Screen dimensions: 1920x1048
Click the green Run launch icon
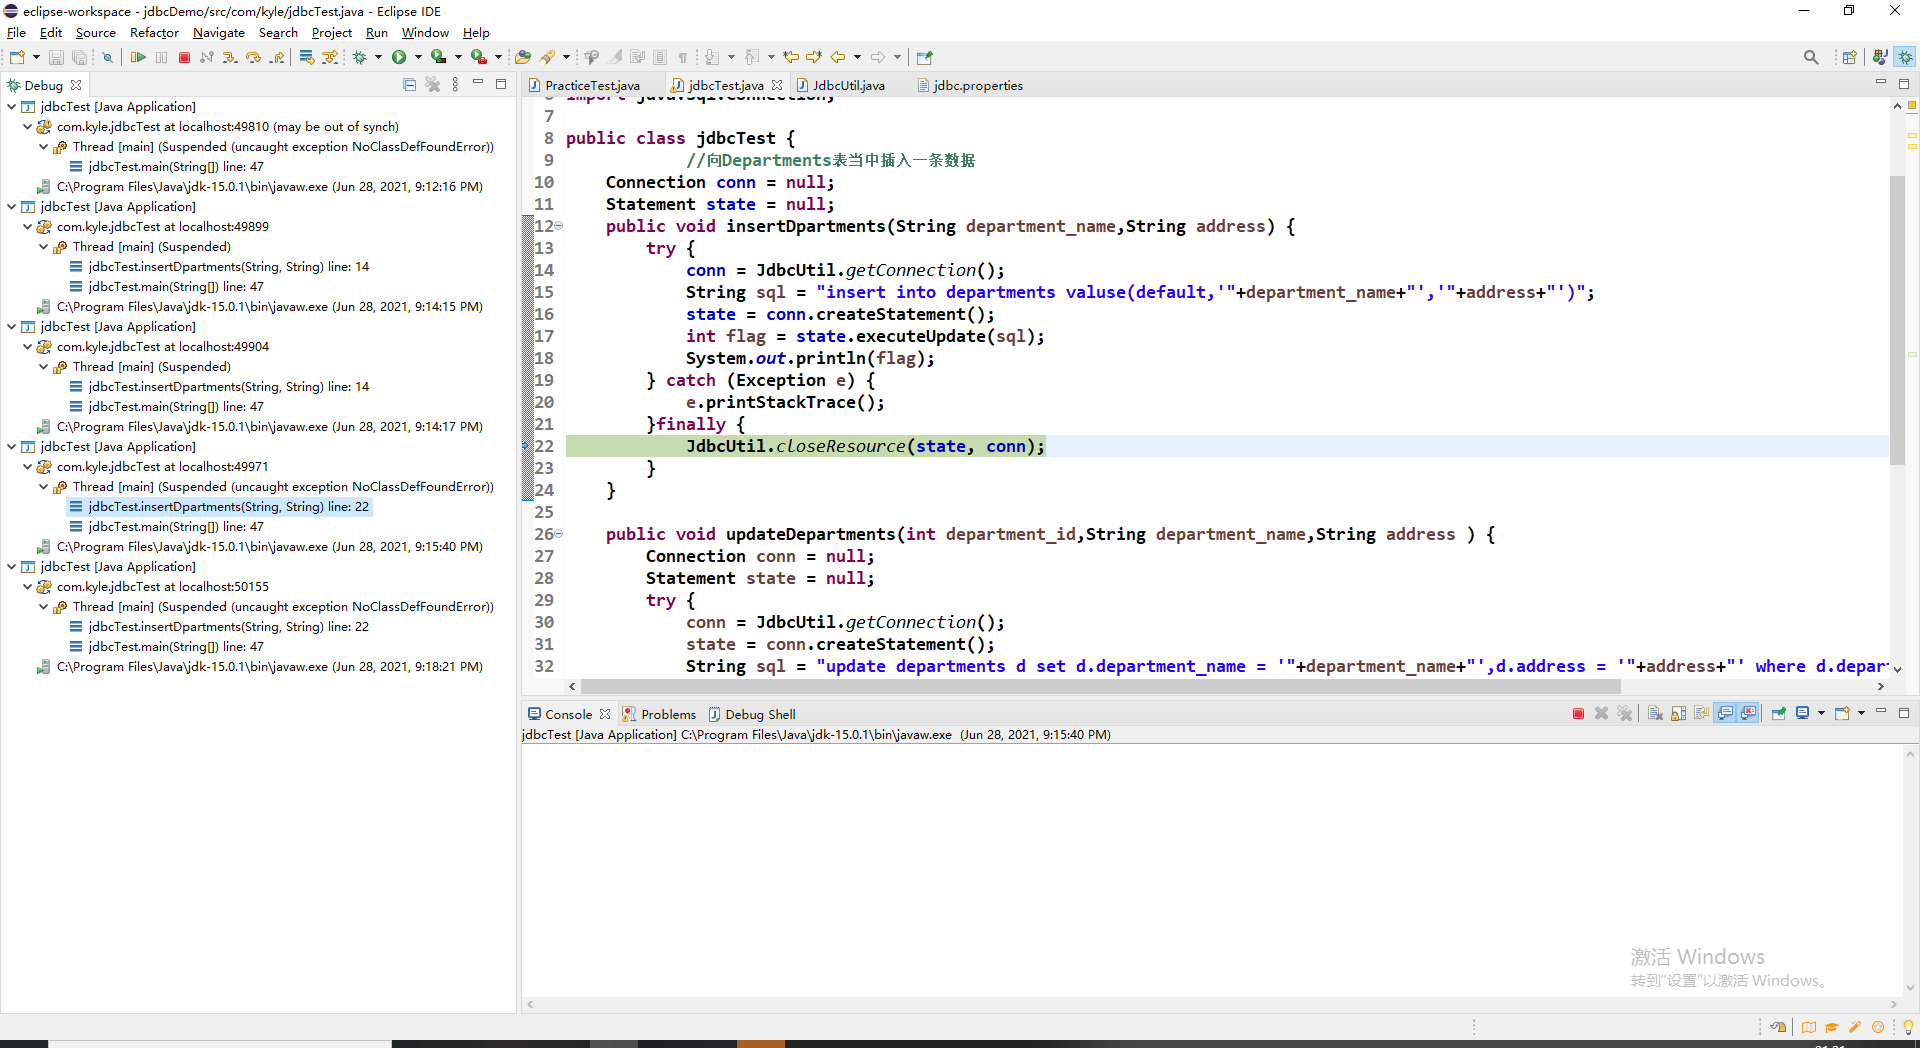[x=399, y=58]
